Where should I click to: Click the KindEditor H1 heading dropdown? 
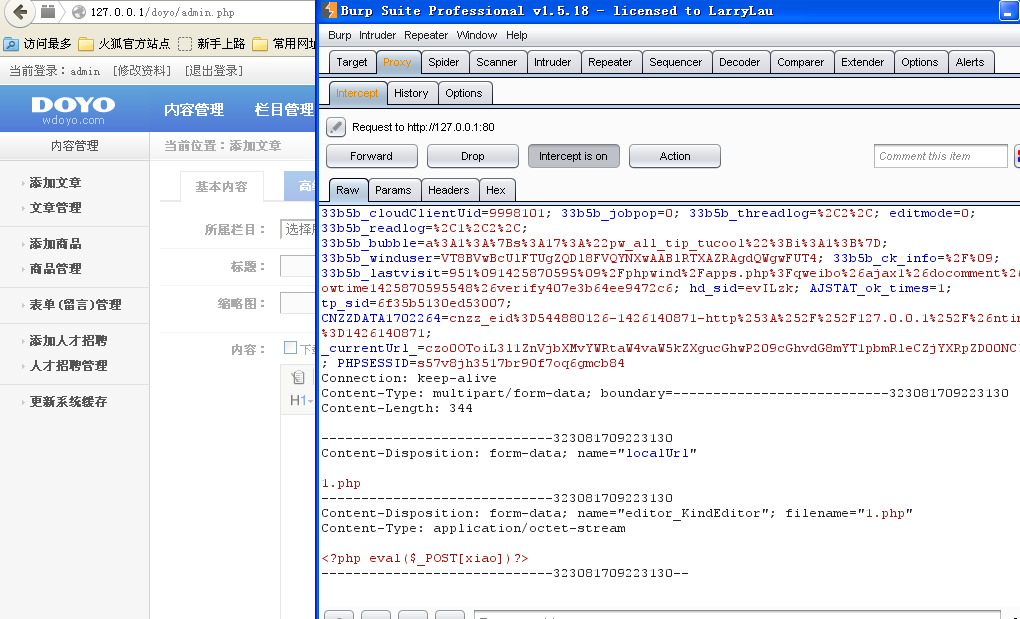coord(301,400)
